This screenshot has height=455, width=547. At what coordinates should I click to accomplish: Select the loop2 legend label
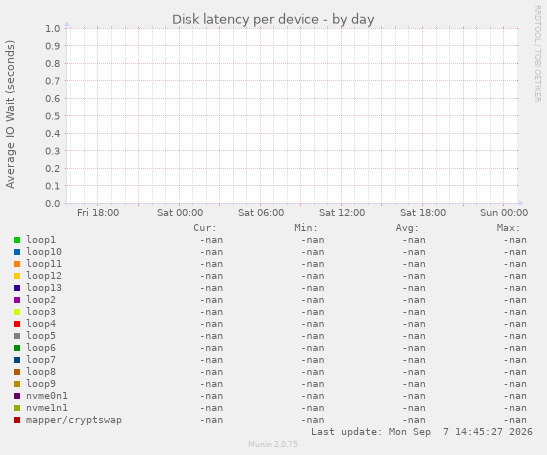click(41, 300)
